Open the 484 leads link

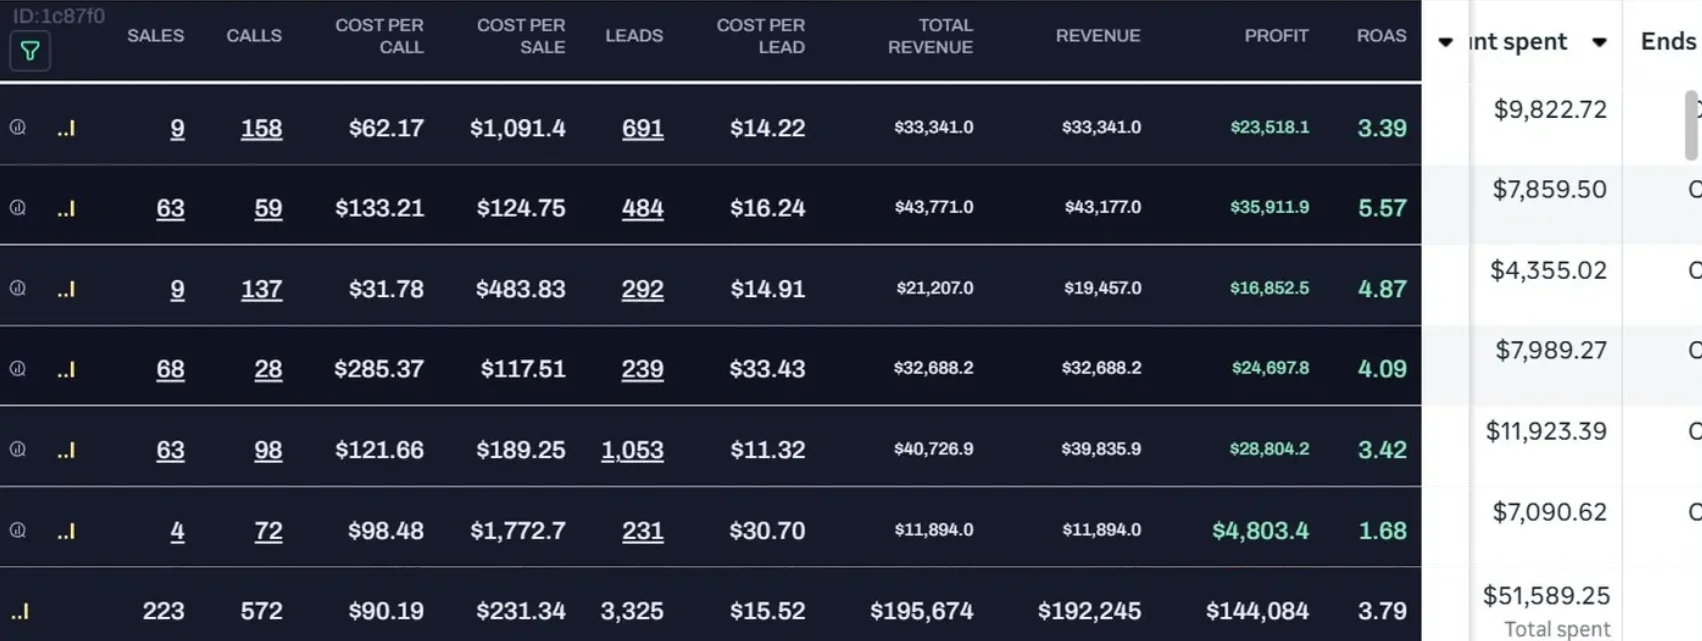click(x=642, y=208)
